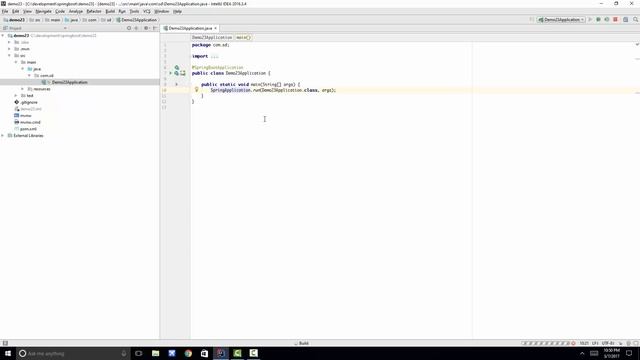This screenshot has width=640, height=360.
Task: Collapse the com.sd package
Action: (29, 76)
